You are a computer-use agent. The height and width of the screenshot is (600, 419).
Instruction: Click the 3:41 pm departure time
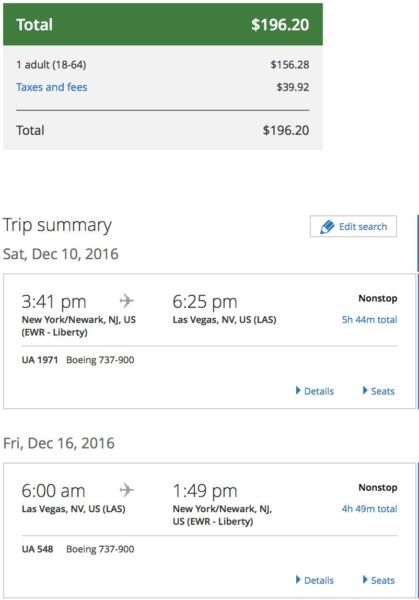point(54,302)
